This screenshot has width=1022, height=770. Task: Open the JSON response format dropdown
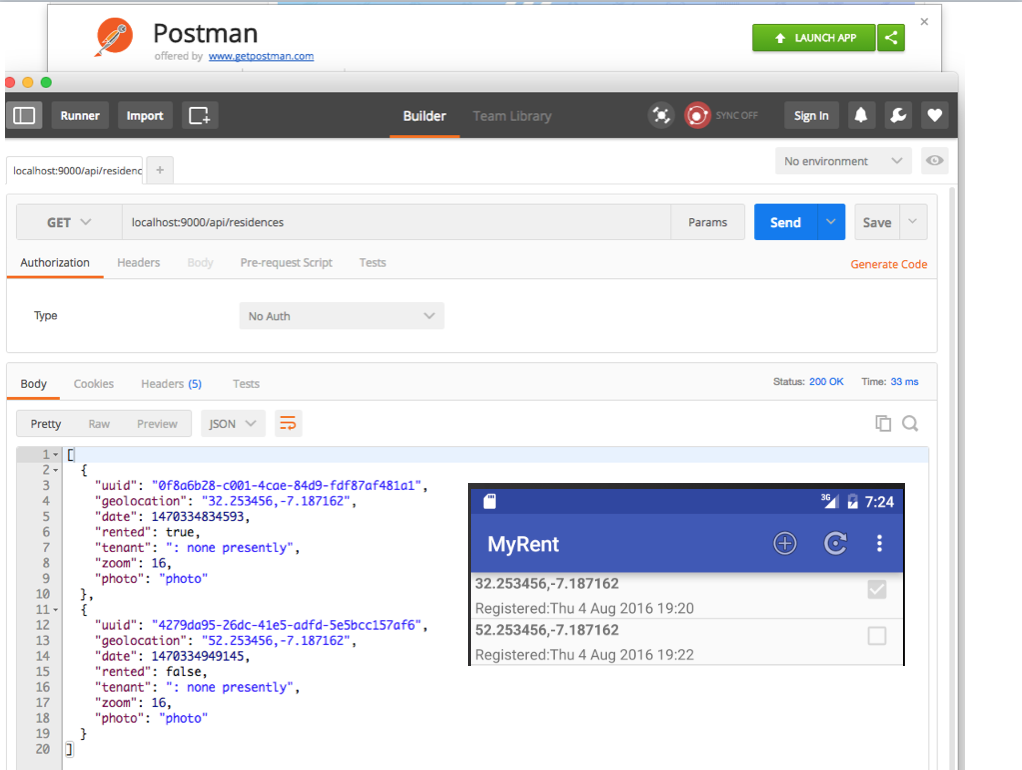coord(232,423)
